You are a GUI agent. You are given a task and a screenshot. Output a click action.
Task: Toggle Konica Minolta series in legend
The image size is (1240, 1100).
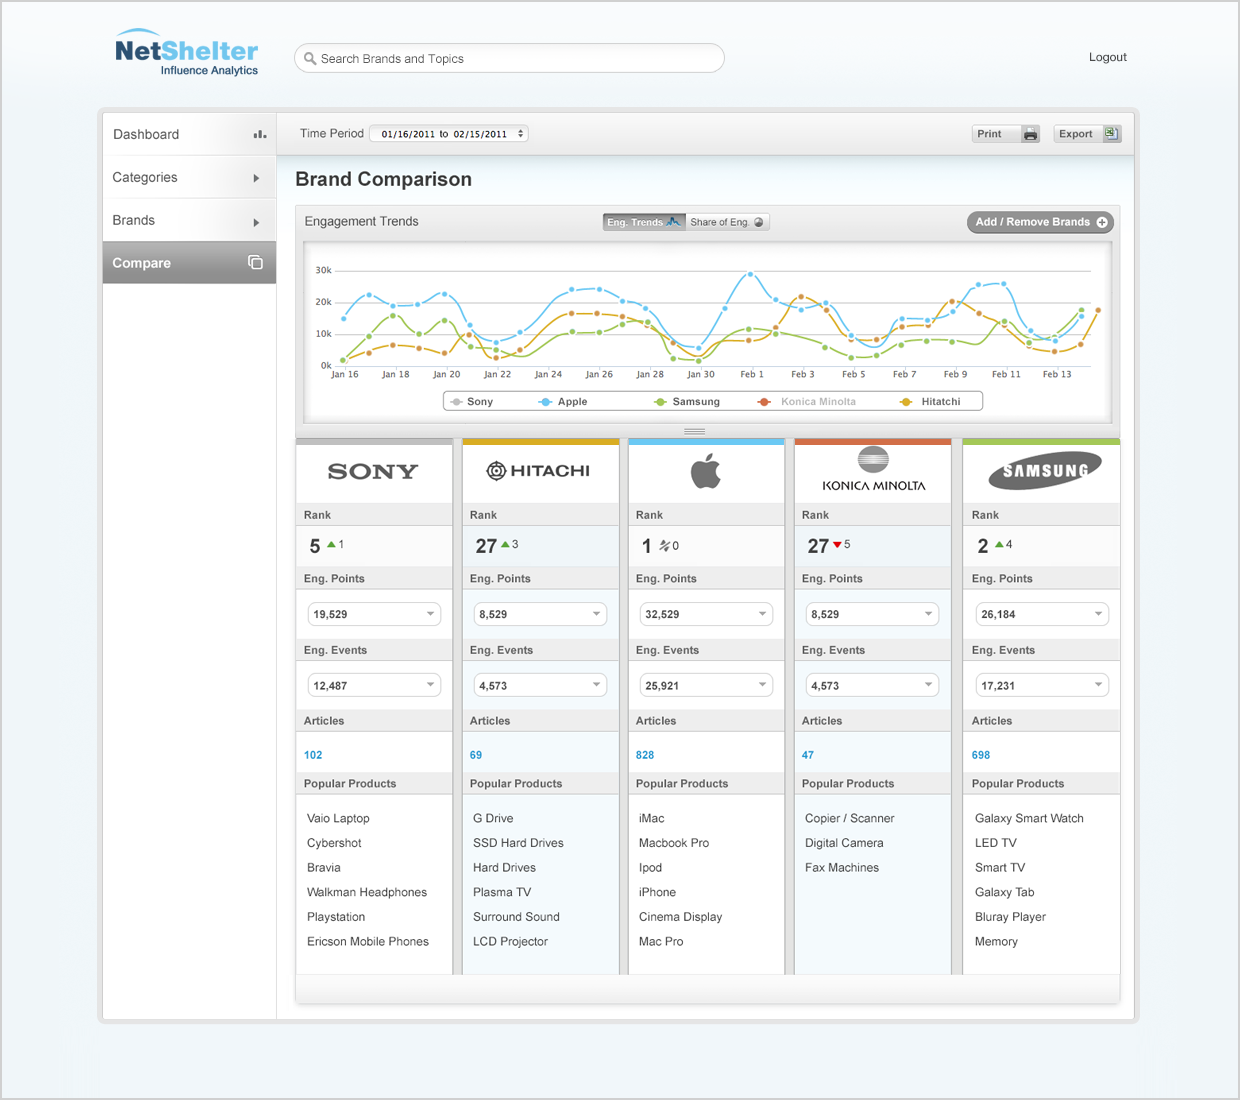(807, 401)
